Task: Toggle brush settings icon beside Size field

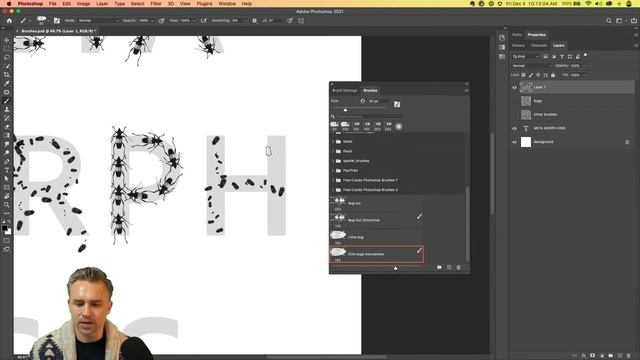Action: coord(397,104)
